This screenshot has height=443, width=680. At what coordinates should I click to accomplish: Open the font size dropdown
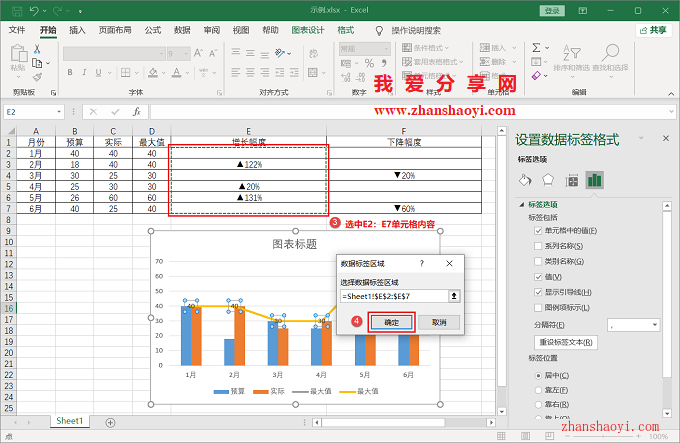[x=186, y=54]
